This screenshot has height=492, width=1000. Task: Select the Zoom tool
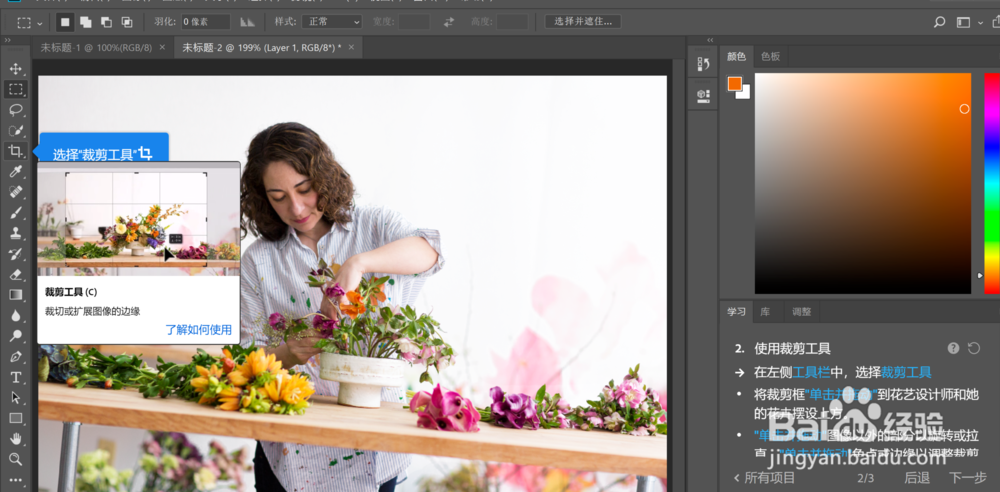[x=15, y=459]
